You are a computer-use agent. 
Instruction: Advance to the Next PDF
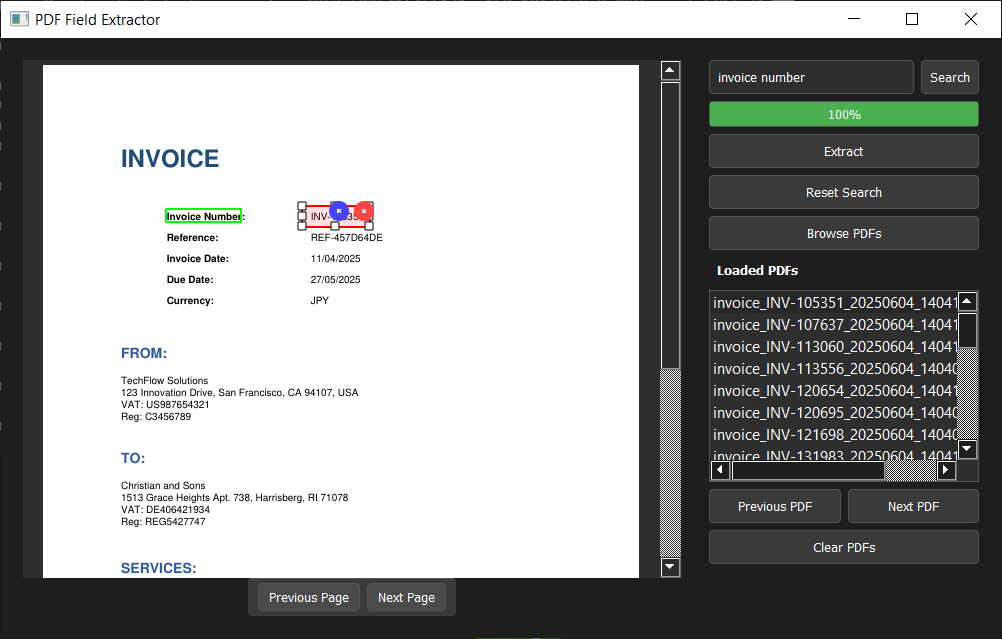pos(912,506)
